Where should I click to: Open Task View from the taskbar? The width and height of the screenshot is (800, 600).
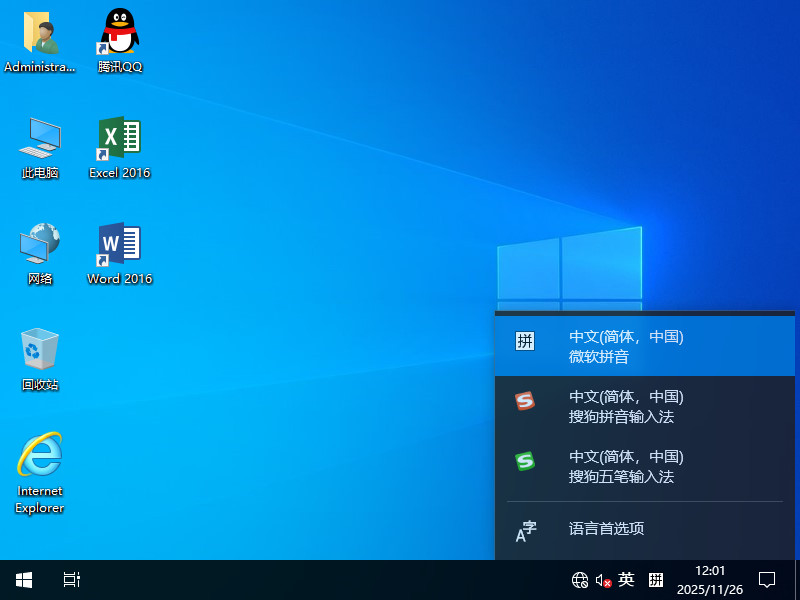coord(70,580)
